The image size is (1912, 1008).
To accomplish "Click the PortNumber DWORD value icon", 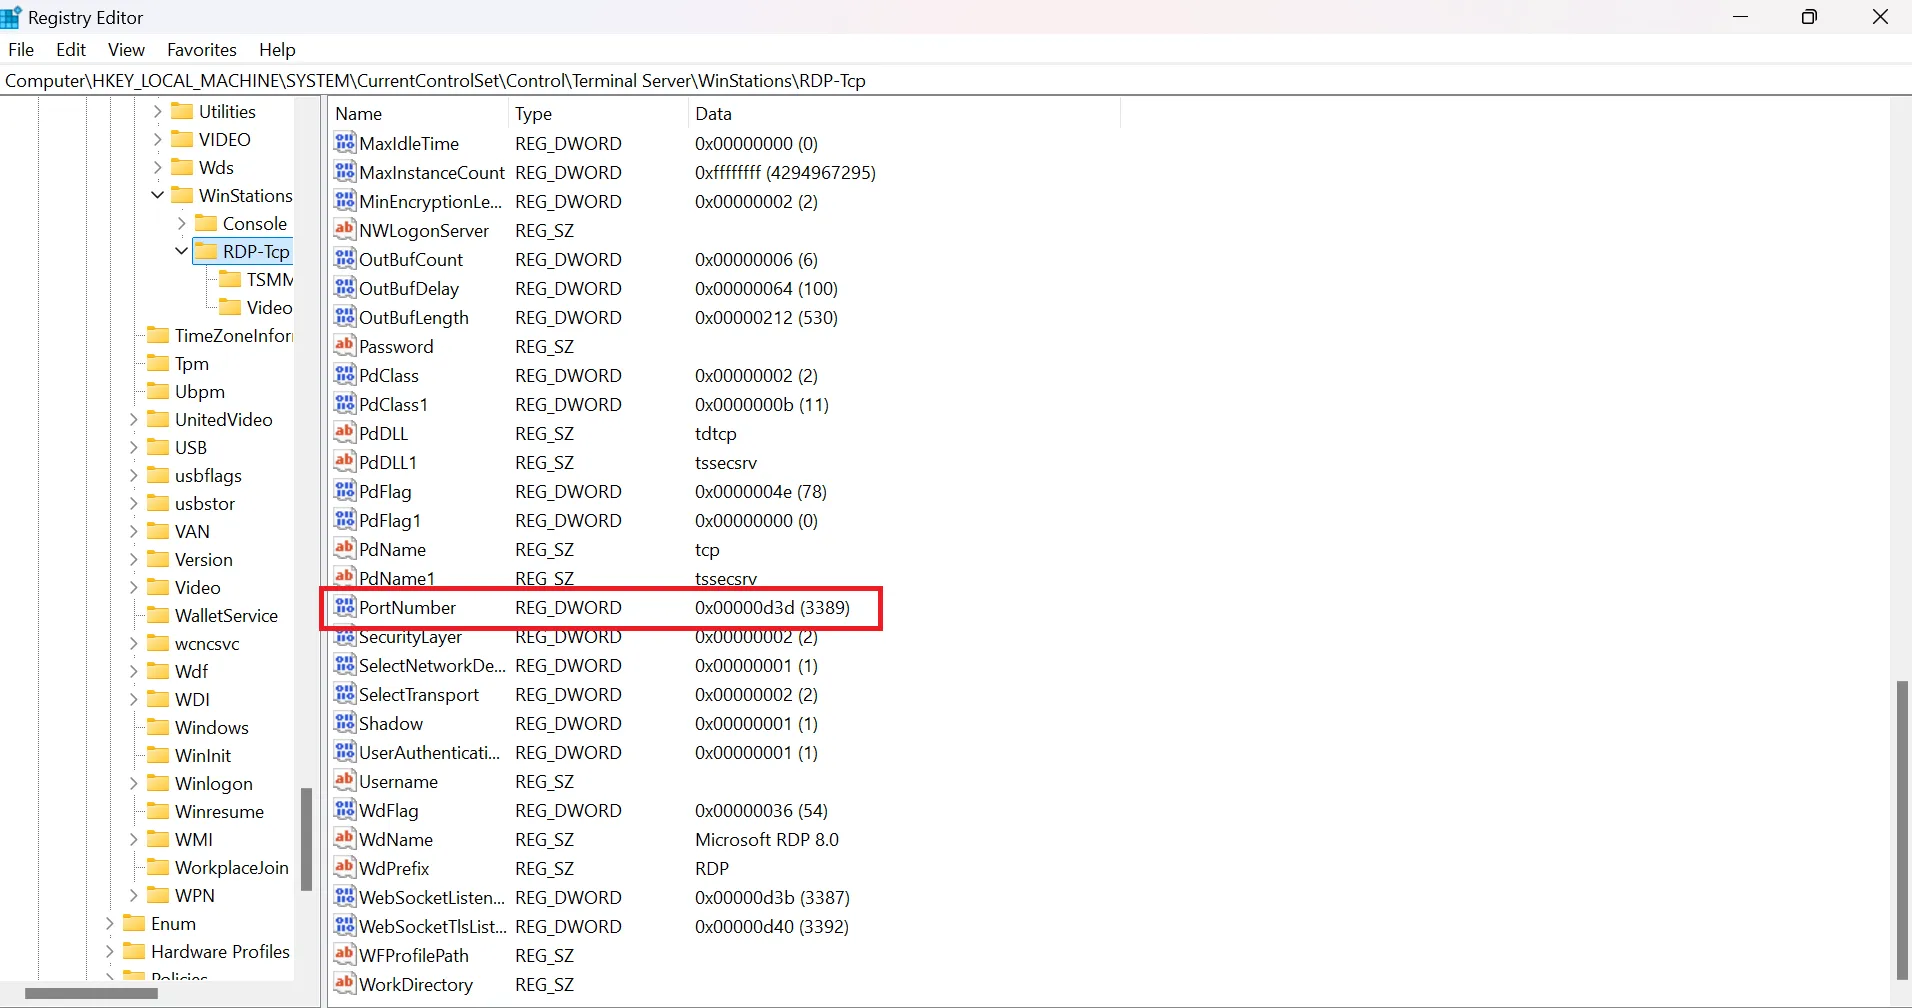I will [x=345, y=607].
